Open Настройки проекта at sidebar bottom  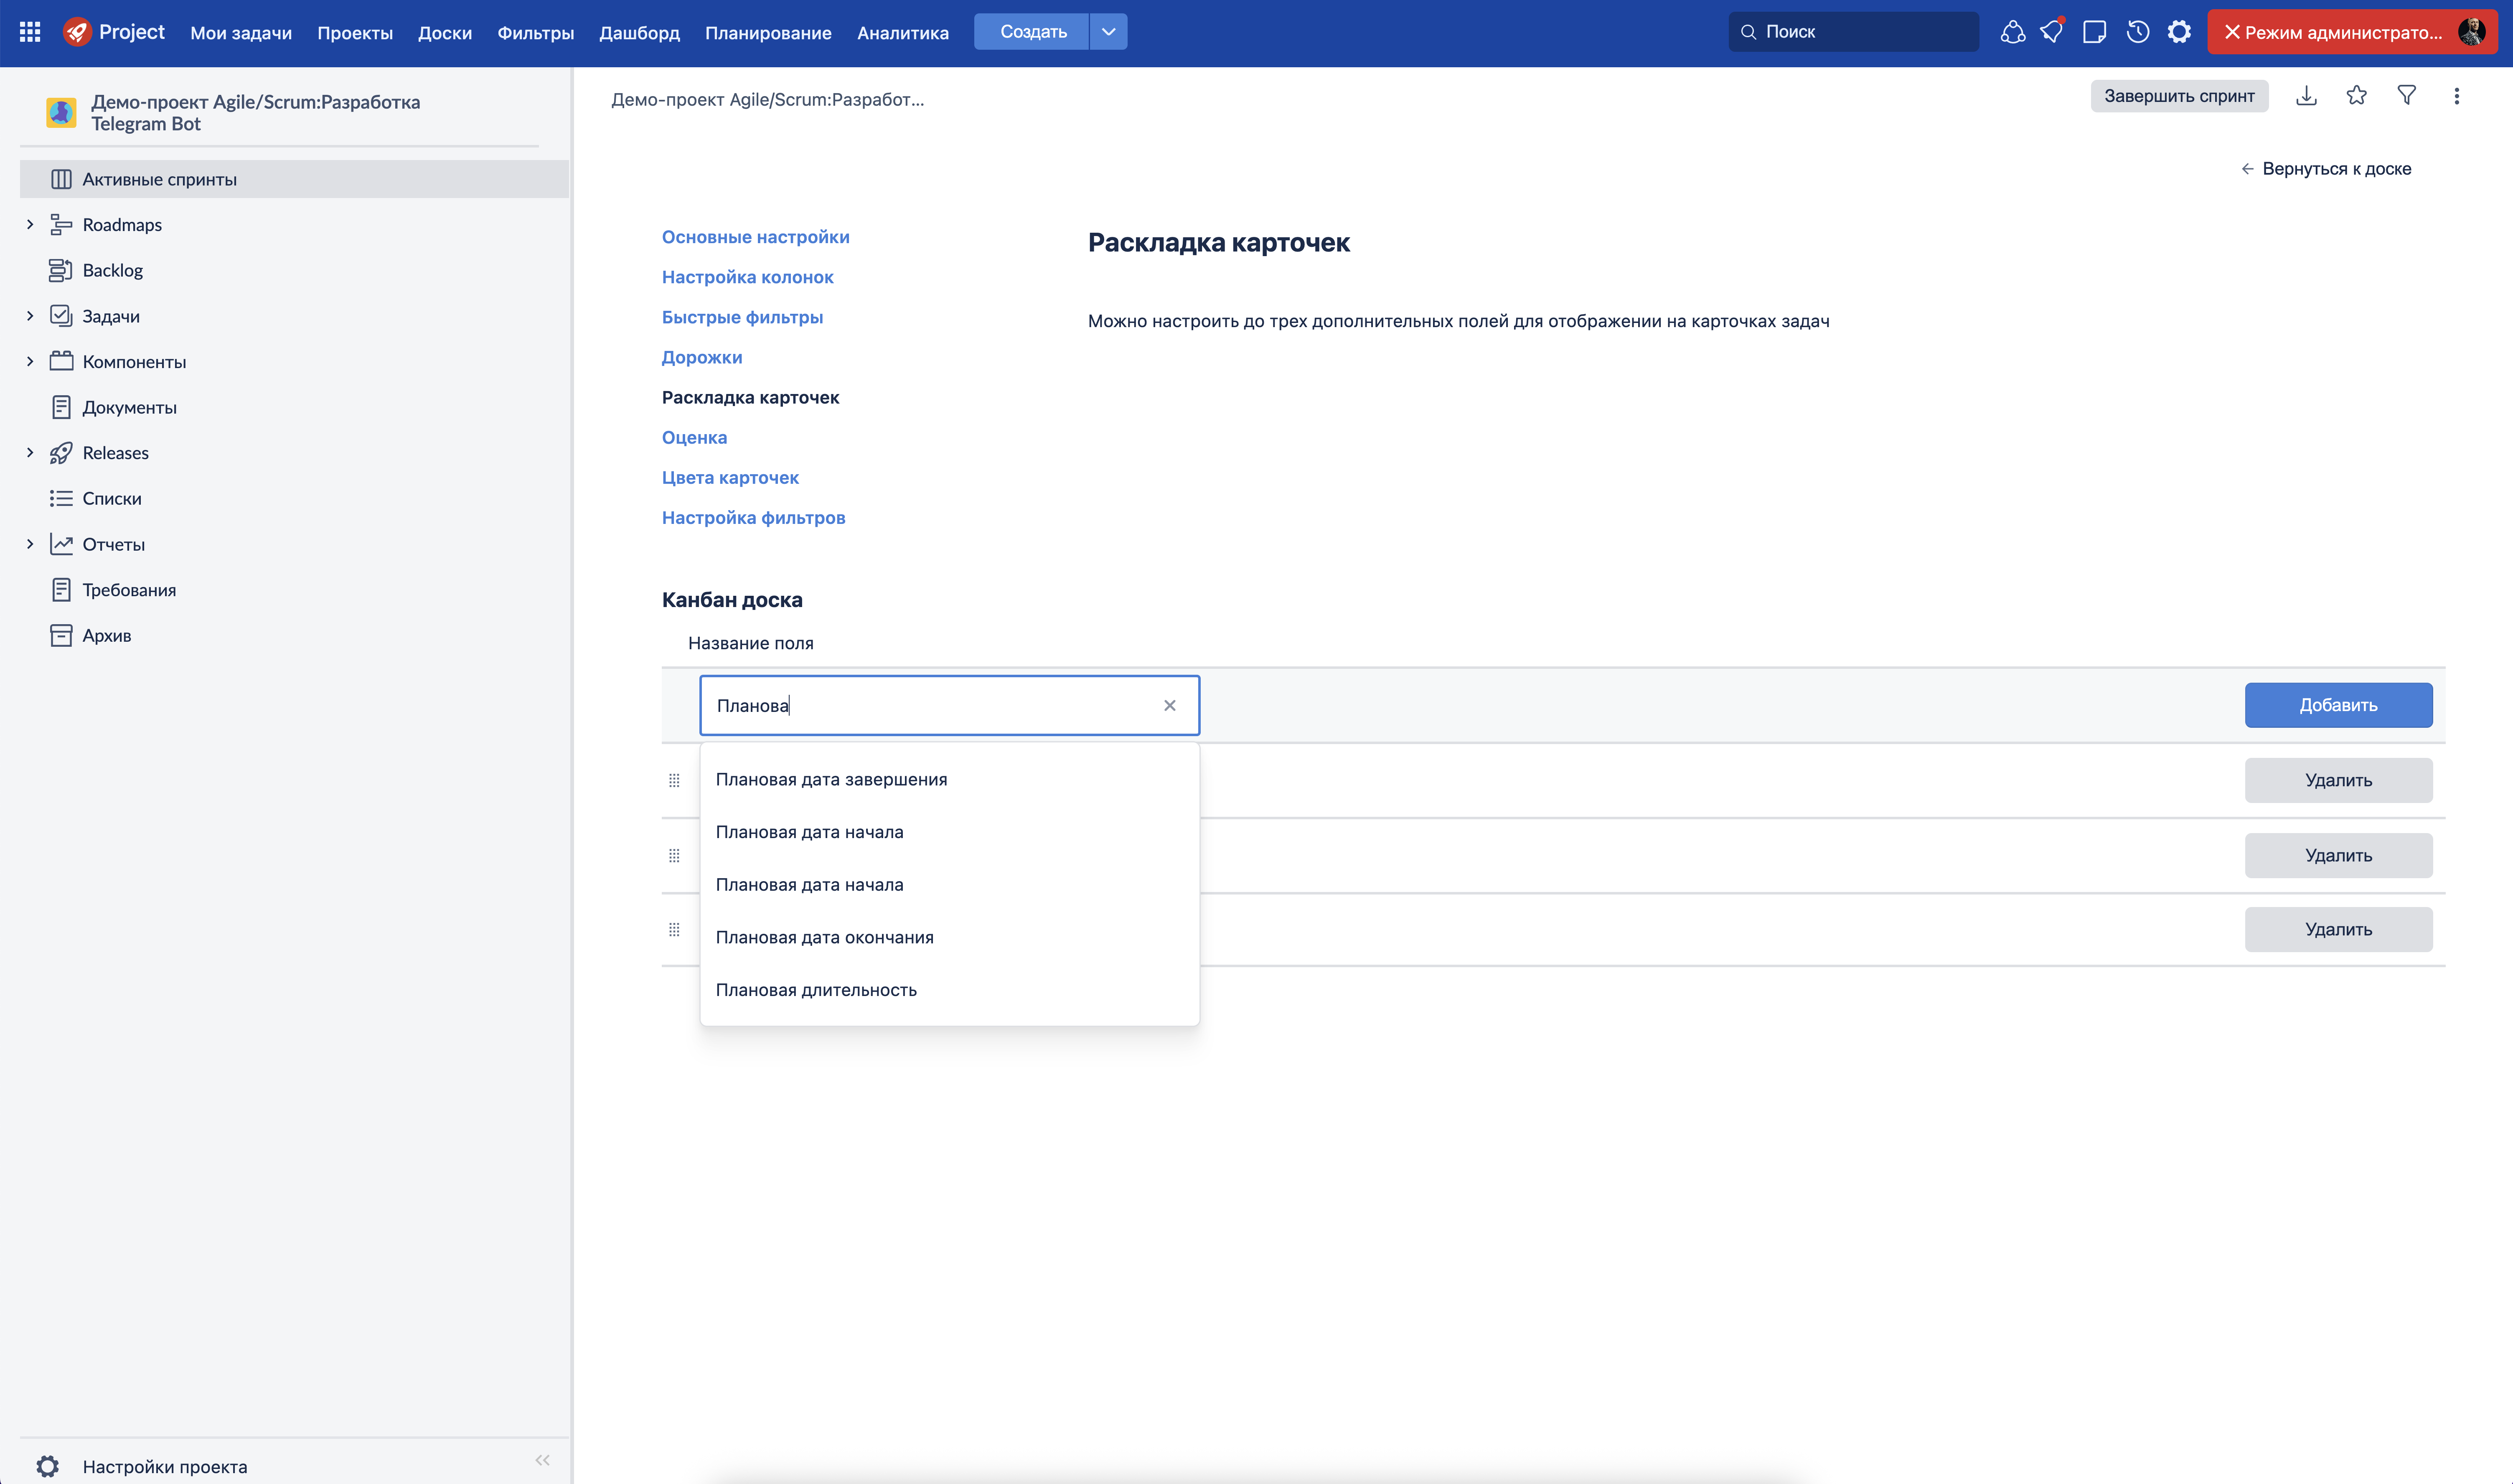pos(165,1466)
